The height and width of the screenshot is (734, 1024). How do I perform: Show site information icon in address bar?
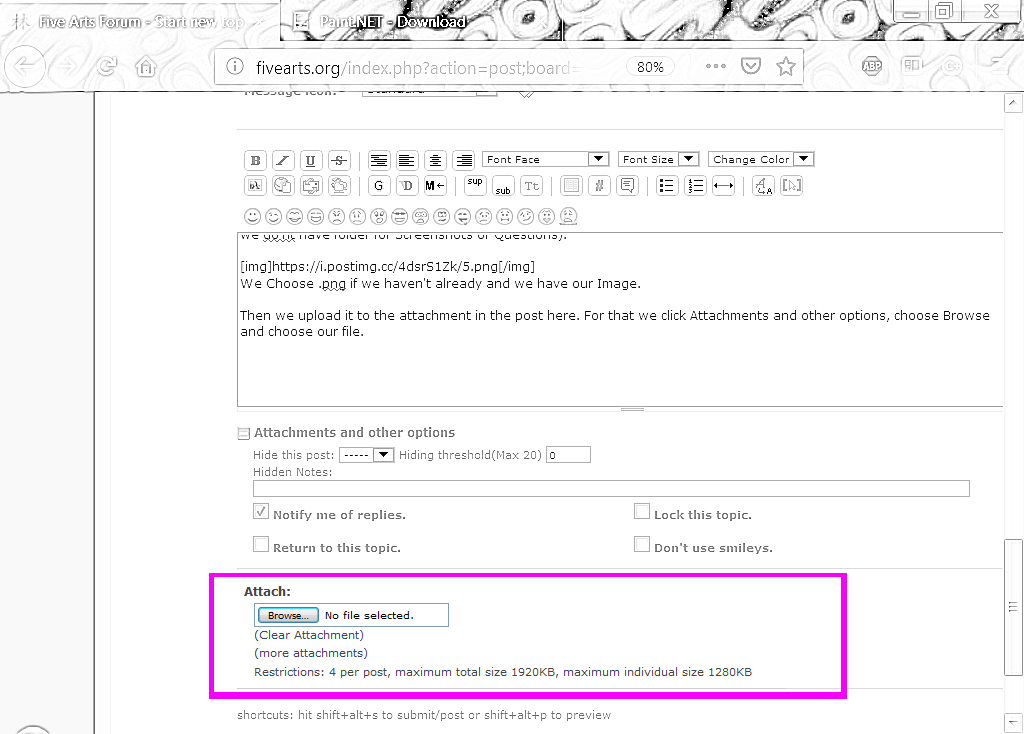[235, 67]
